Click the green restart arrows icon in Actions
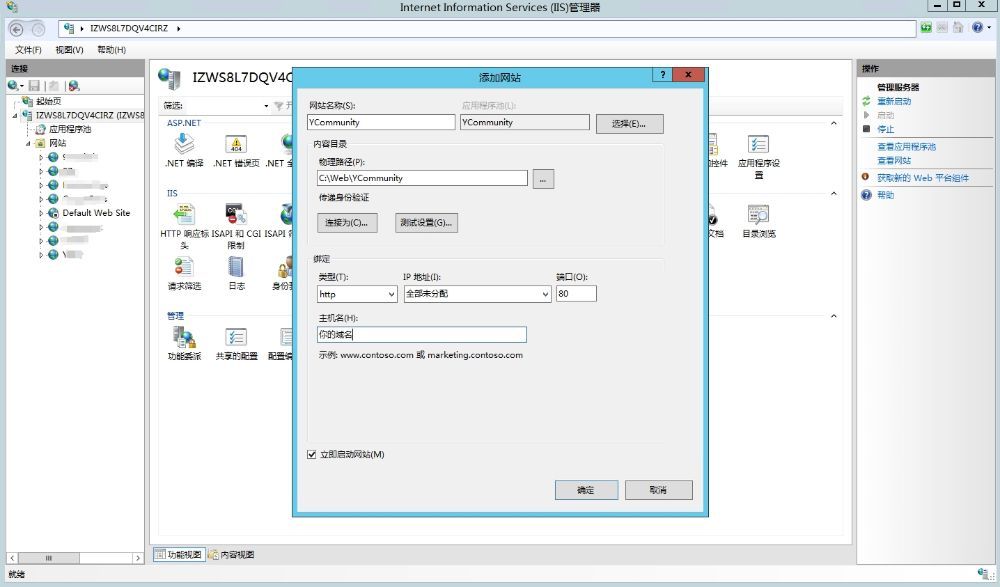The width and height of the screenshot is (1000, 587). pyautogui.click(x=866, y=101)
